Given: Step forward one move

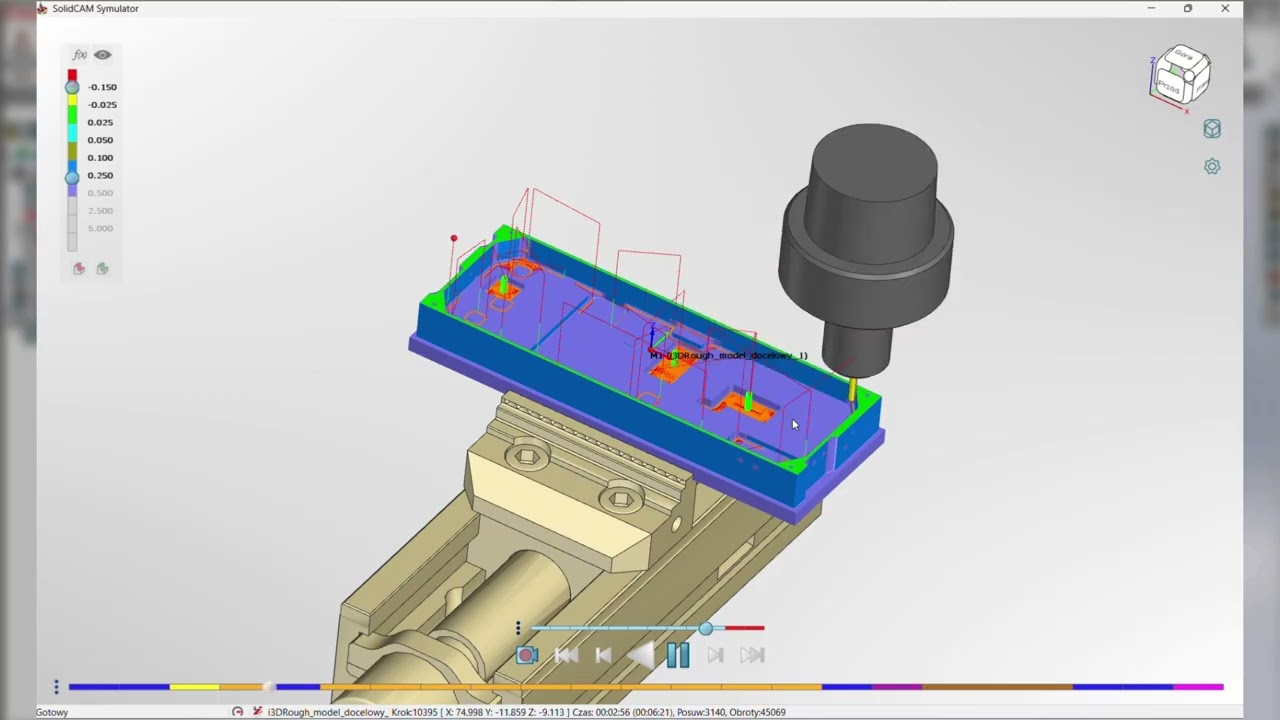Looking at the screenshot, I should [x=715, y=656].
